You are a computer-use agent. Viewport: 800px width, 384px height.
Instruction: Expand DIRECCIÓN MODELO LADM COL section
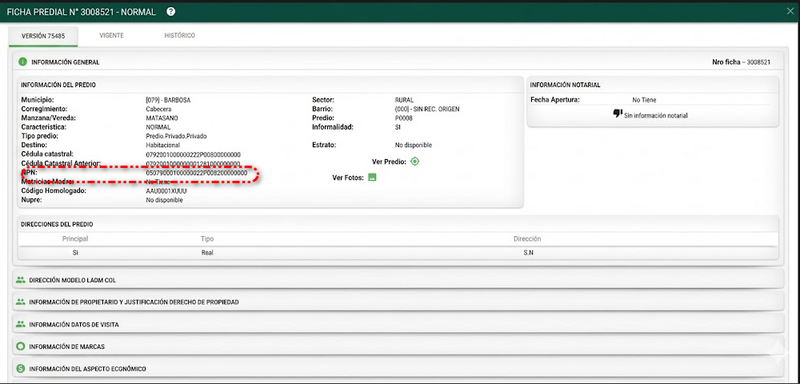(397, 280)
